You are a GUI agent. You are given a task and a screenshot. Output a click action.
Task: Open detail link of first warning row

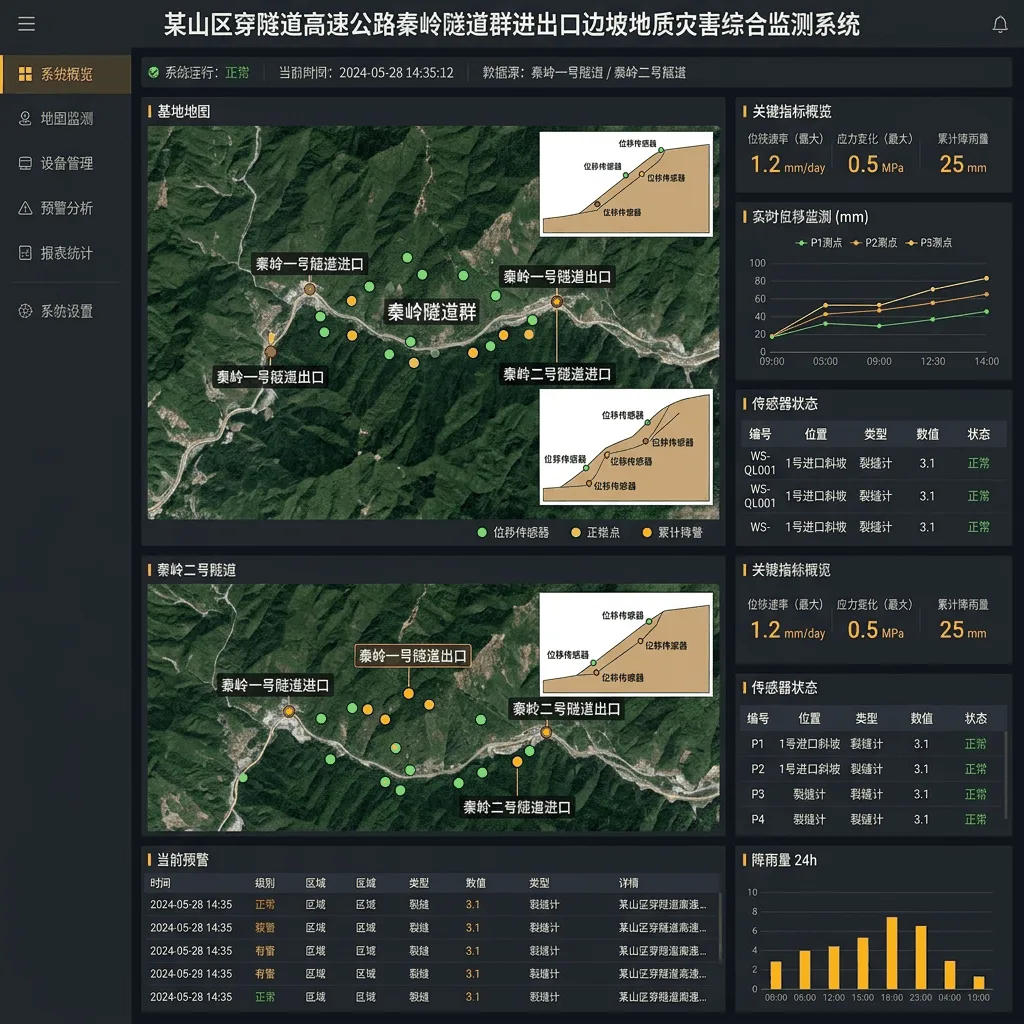coord(662,904)
